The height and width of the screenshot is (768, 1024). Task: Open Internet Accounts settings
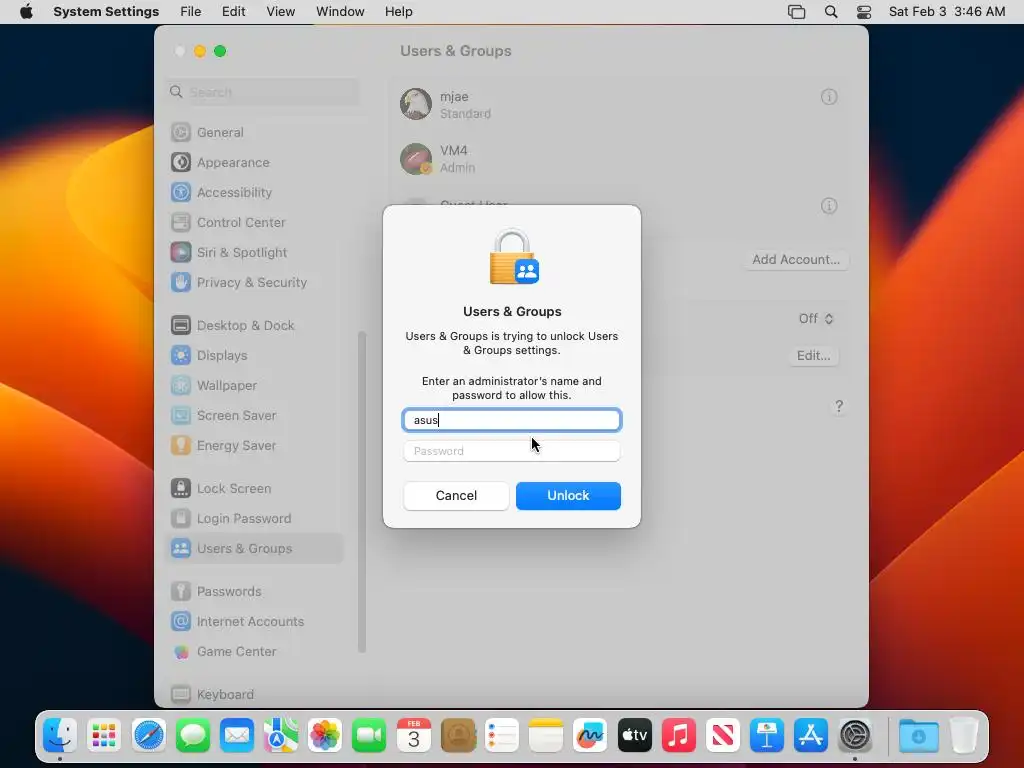tap(255, 622)
